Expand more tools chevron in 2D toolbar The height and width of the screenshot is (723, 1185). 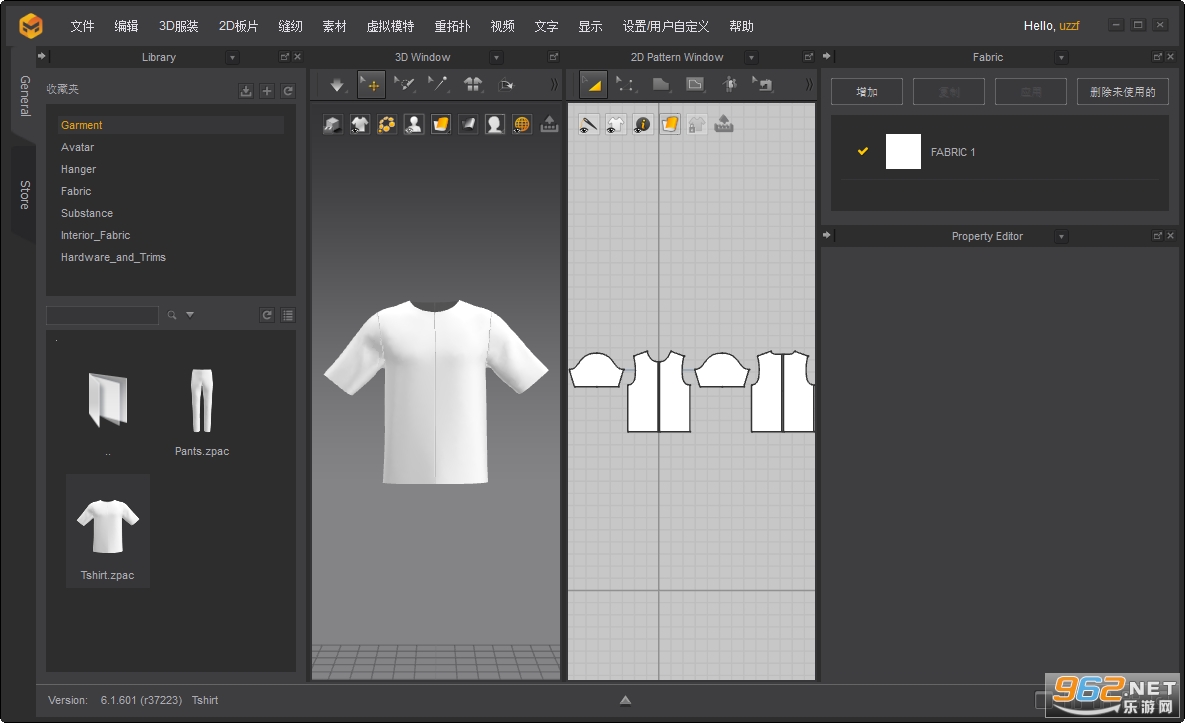click(x=809, y=85)
